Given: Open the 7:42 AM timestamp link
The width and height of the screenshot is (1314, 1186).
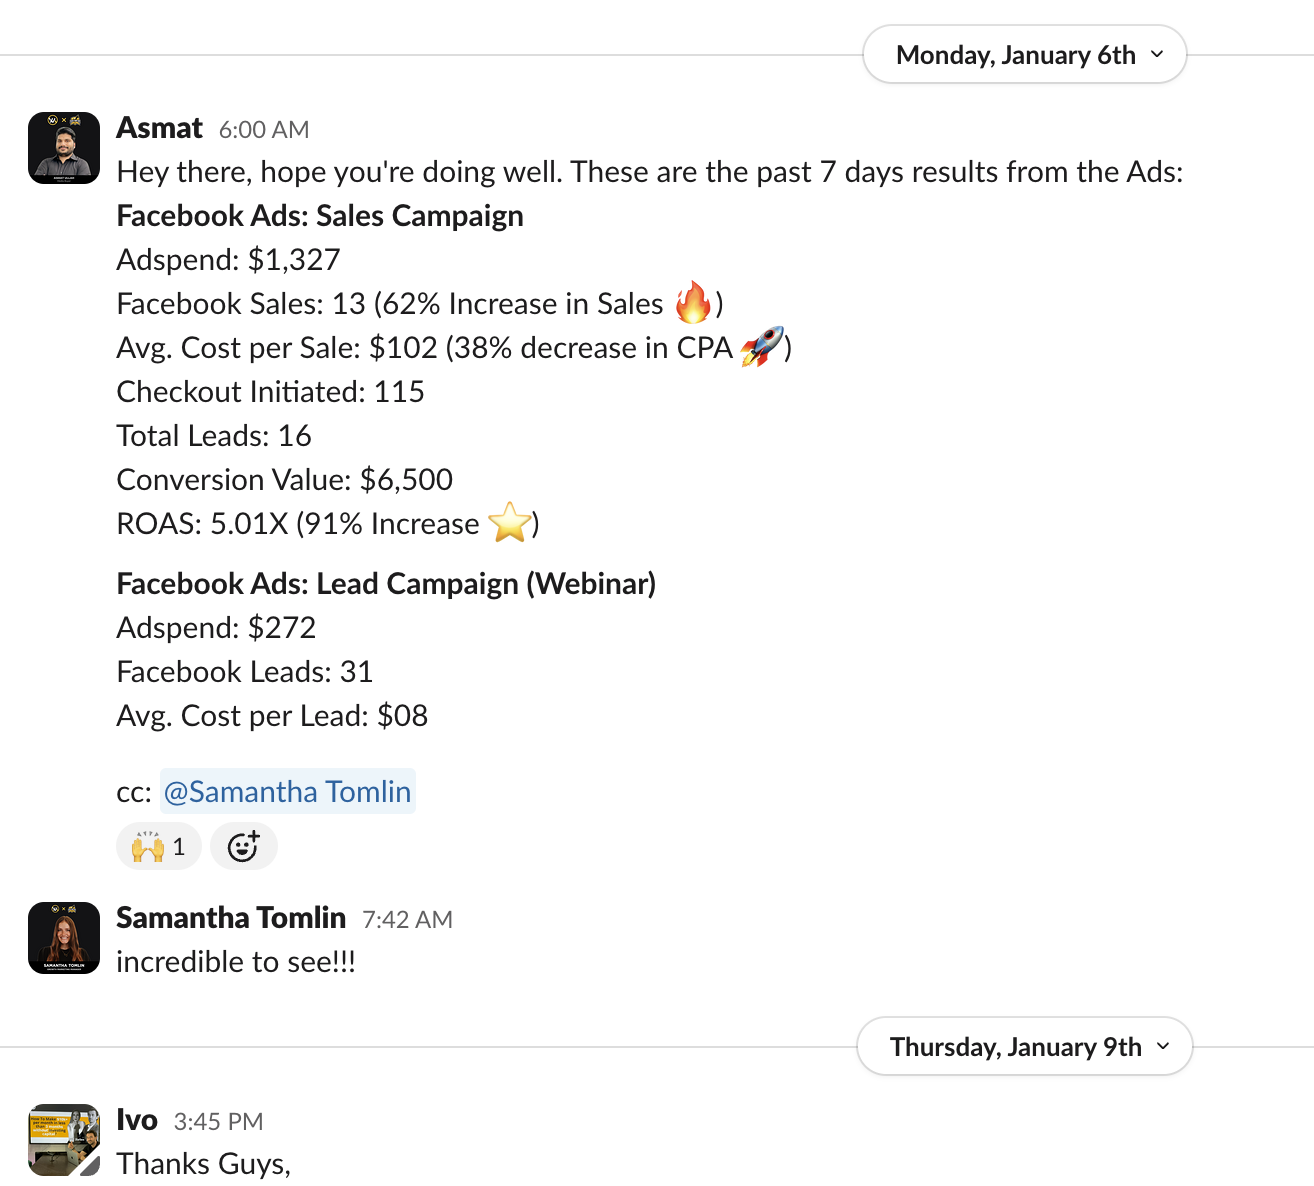Looking at the screenshot, I should (407, 920).
